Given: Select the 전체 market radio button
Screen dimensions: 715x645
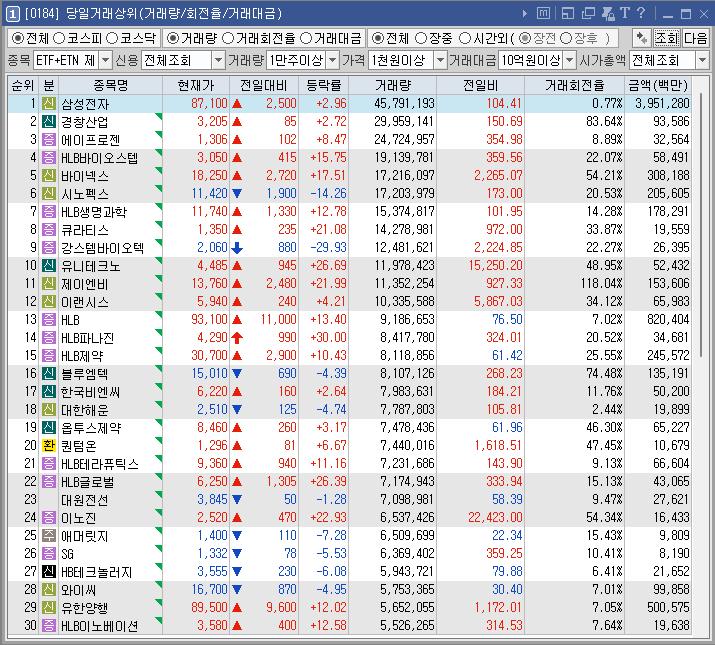Looking at the screenshot, I should (x=17, y=38).
